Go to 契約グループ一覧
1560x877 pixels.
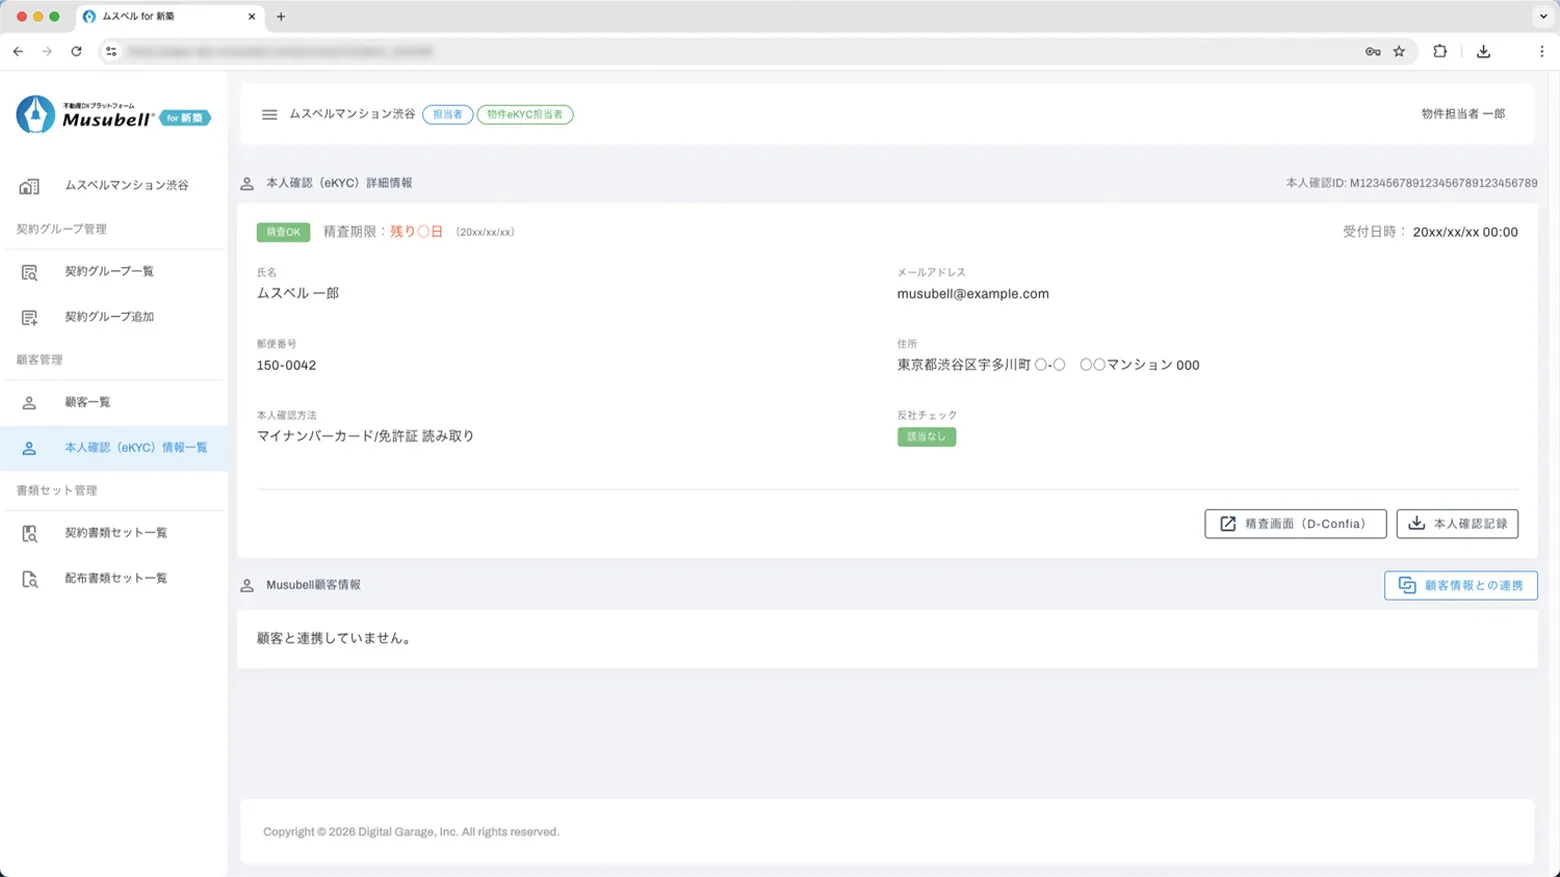[114, 272]
